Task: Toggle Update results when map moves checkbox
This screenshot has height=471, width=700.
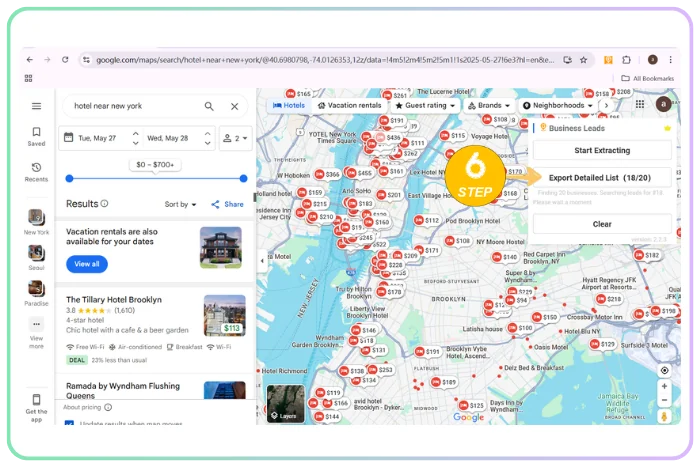Action: tap(70, 422)
